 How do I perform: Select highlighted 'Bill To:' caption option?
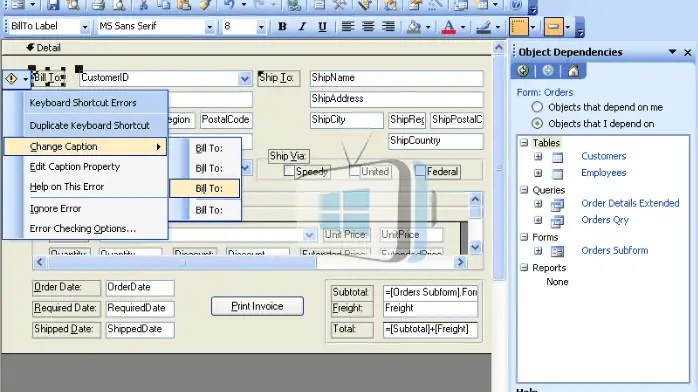[x=205, y=188]
